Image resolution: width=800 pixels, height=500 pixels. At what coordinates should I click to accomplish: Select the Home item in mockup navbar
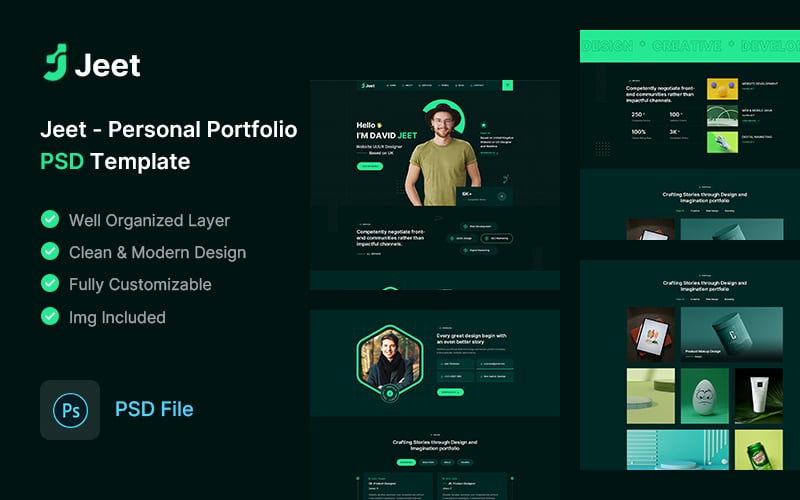(391, 86)
